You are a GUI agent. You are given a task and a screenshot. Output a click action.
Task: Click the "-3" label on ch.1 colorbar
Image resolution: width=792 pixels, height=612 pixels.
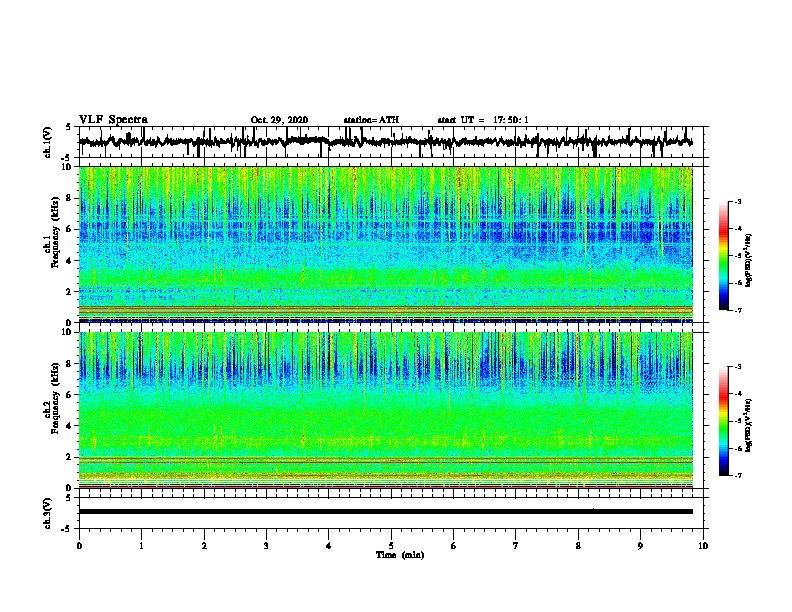[x=737, y=202]
